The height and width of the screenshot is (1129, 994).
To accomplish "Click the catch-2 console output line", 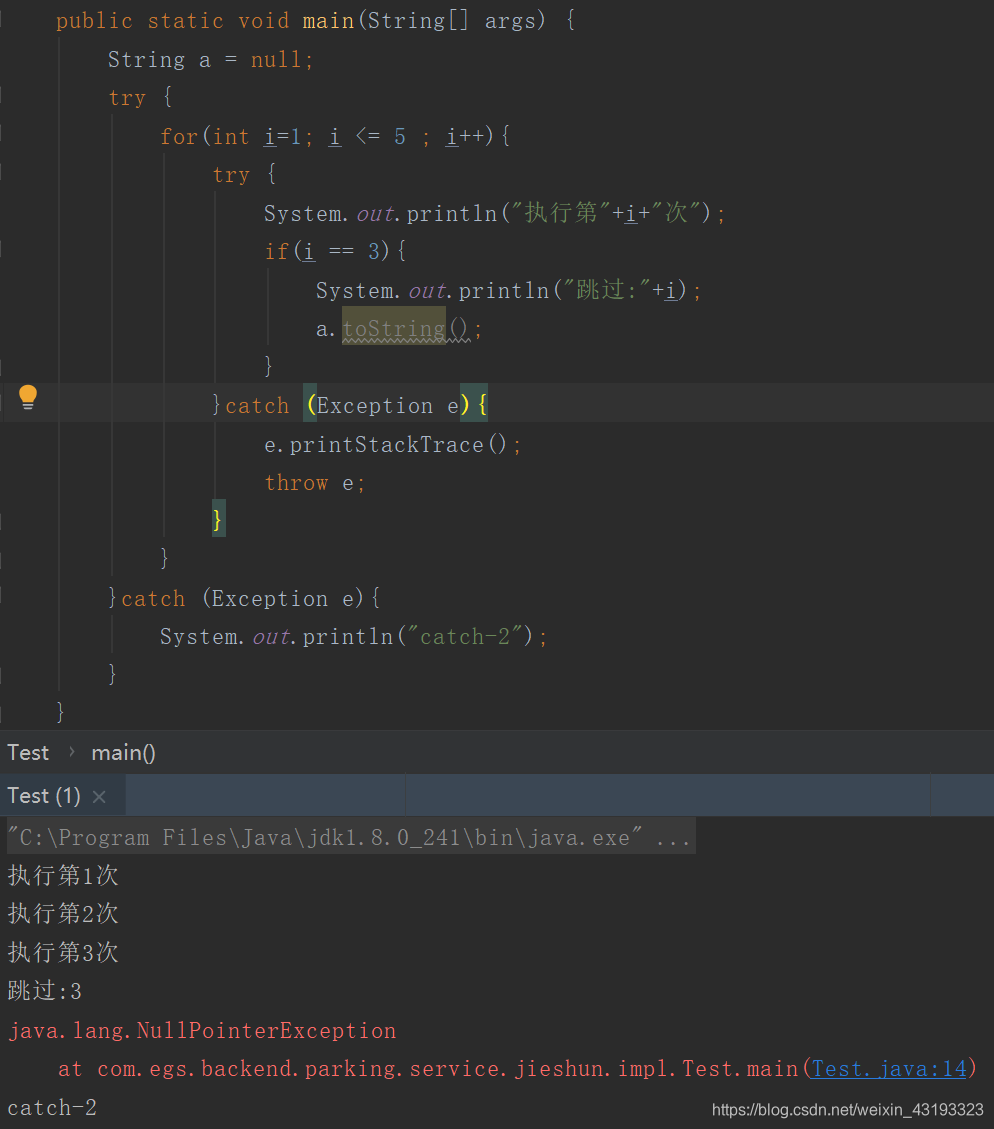I will (x=52, y=1107).
